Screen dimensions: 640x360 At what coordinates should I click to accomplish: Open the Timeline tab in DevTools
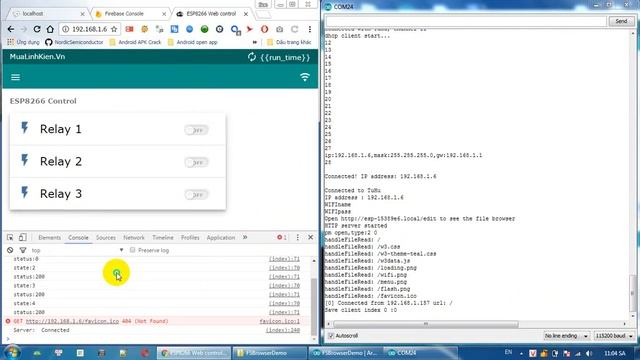163,238
